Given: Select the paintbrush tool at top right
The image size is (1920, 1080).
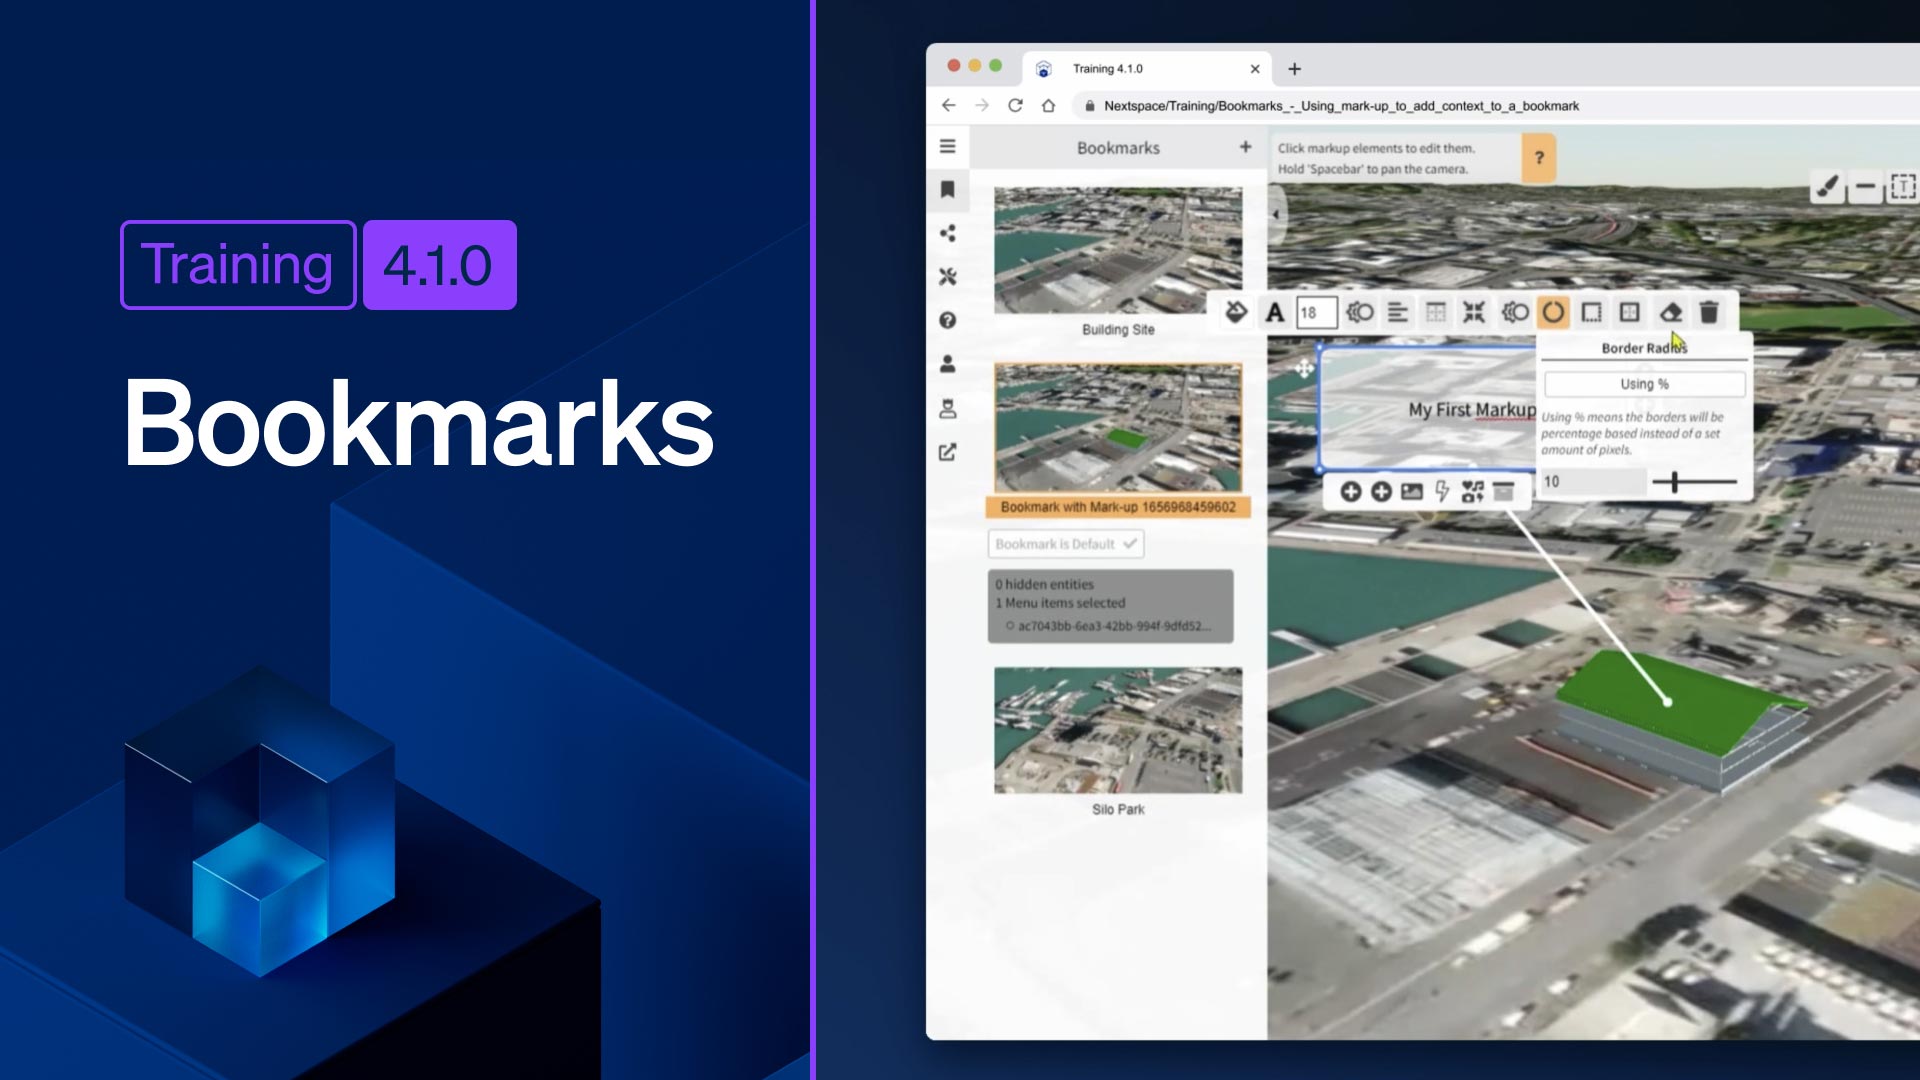Looking at the screenshot, I should pyautogui.click(x=1827, y=186).
